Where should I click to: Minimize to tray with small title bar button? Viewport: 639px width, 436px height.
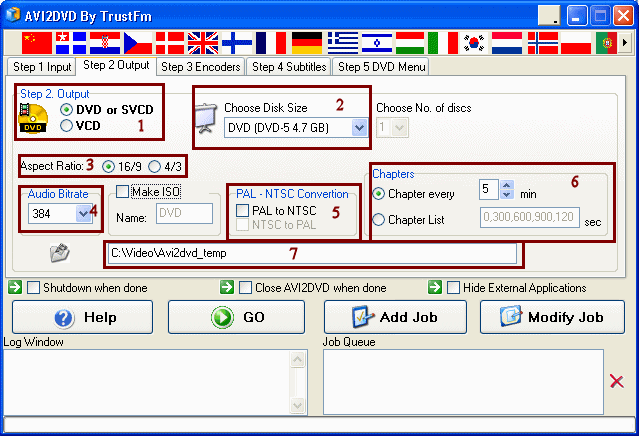coord(549,15)
